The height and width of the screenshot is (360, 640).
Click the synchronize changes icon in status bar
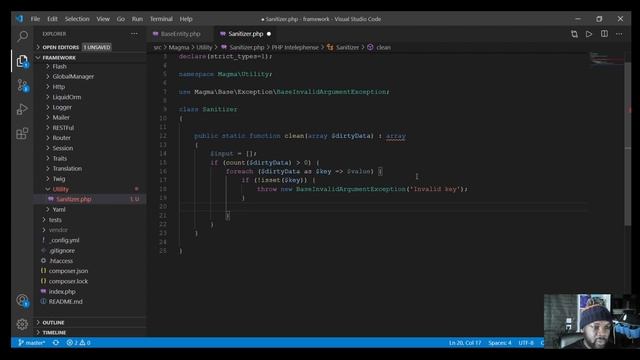point(56,342)
